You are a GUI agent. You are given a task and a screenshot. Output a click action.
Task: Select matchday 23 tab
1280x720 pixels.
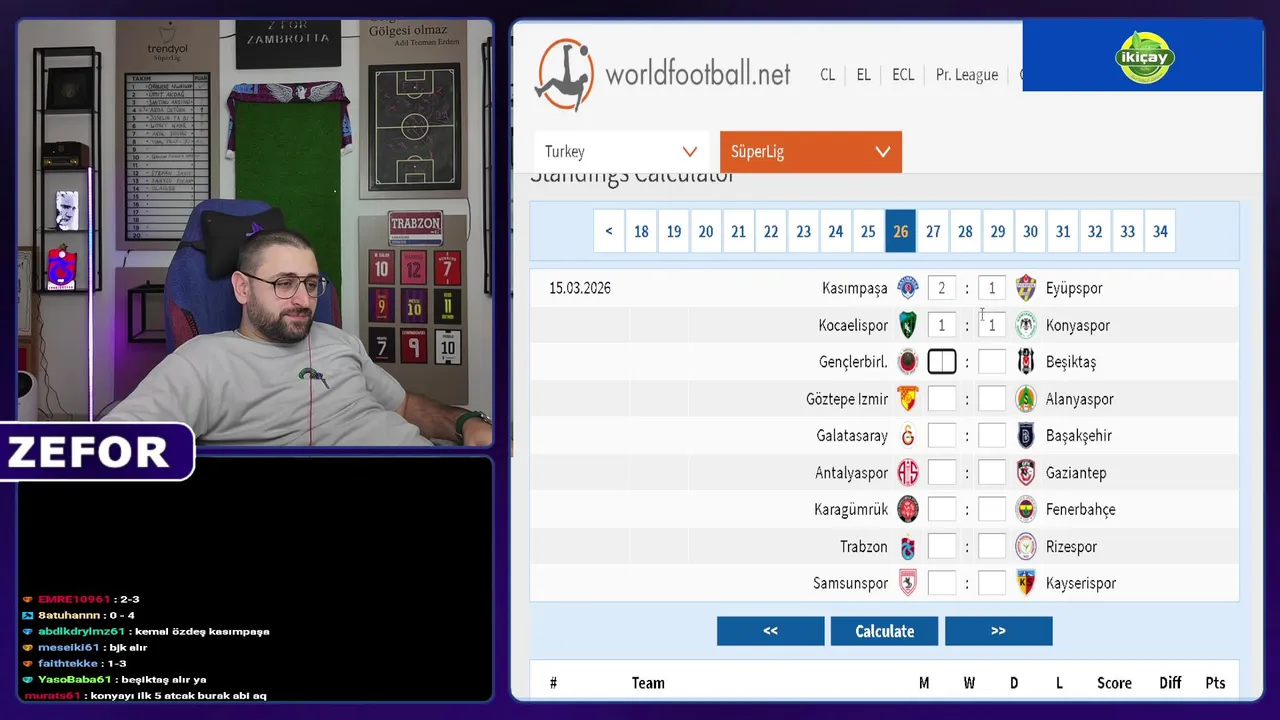tap(803, 231)
